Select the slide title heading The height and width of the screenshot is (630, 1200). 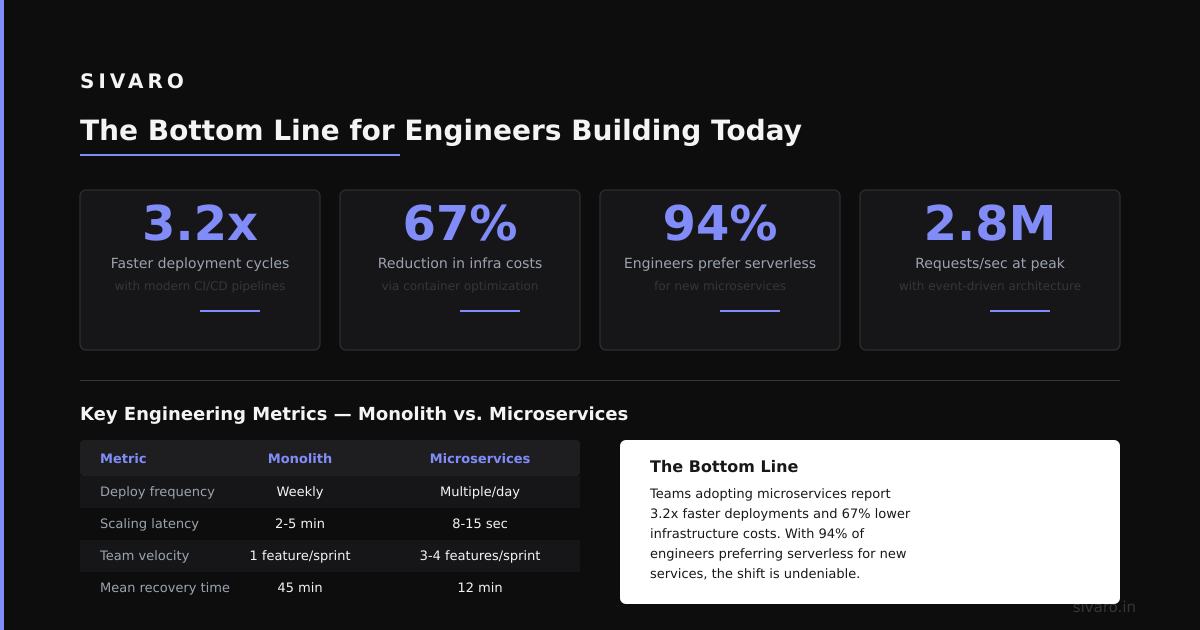coord(441,131)
